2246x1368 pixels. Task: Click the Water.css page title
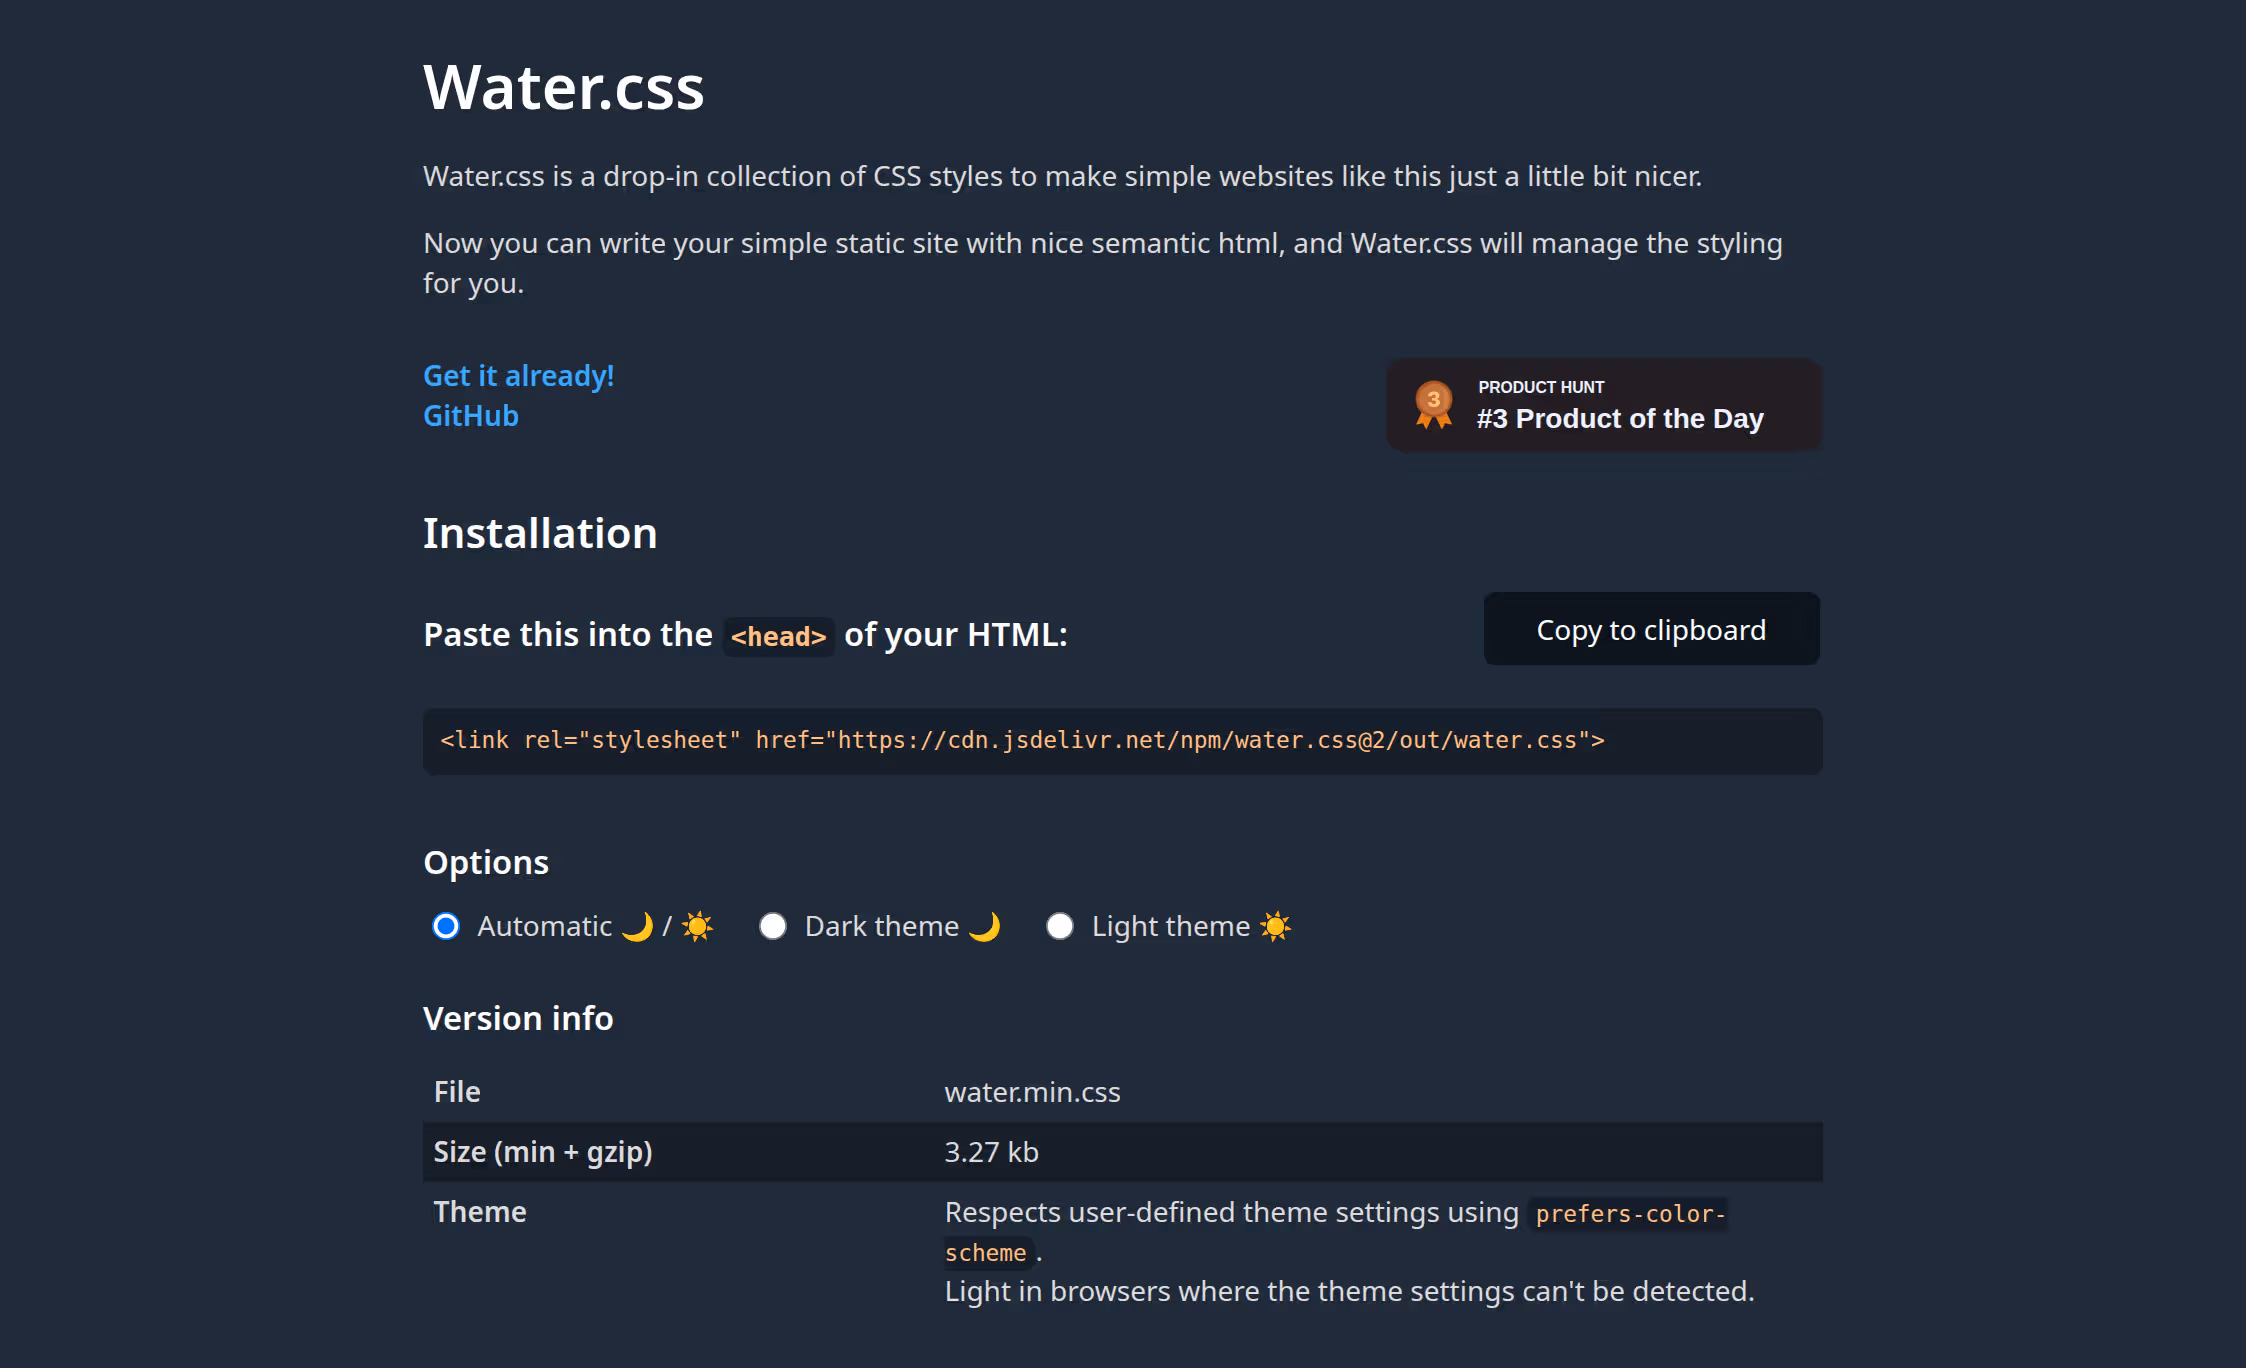click(x=564, y=86)
